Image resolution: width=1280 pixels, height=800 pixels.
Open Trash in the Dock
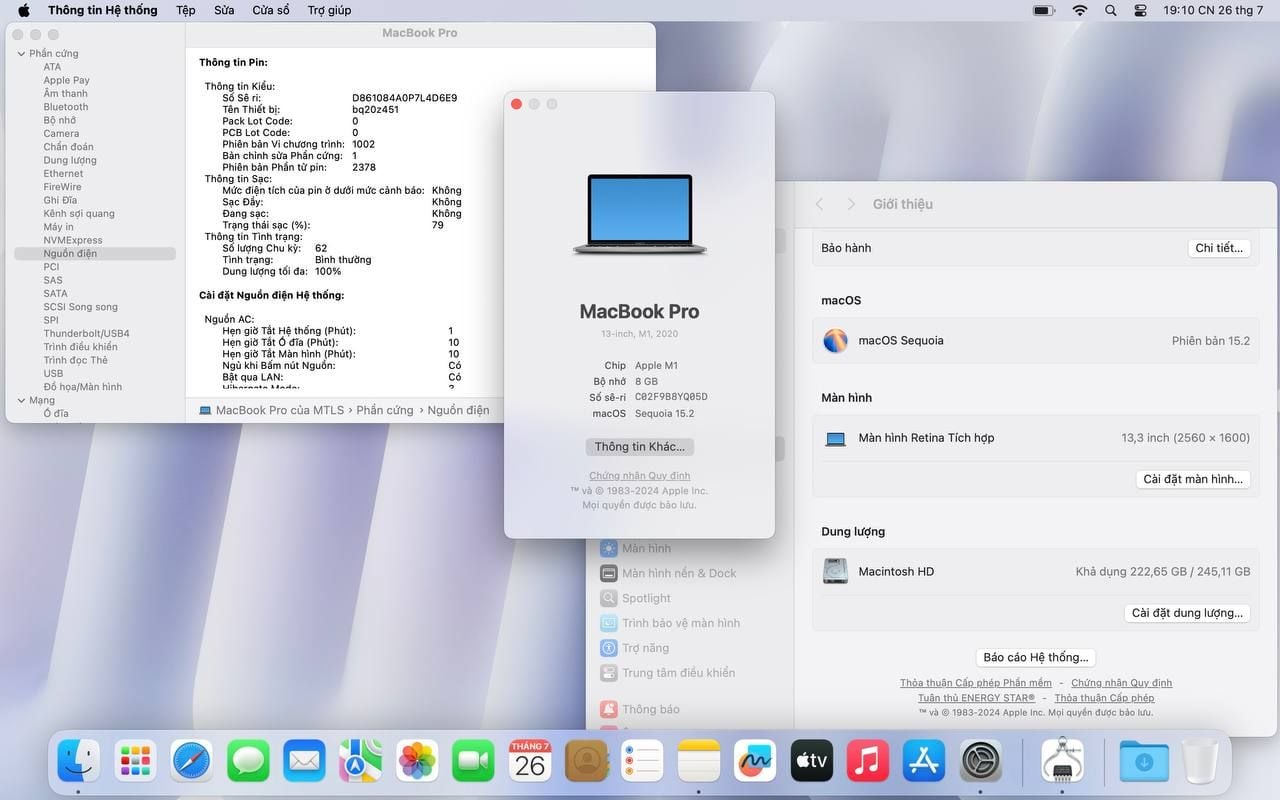coord(1200,762)
